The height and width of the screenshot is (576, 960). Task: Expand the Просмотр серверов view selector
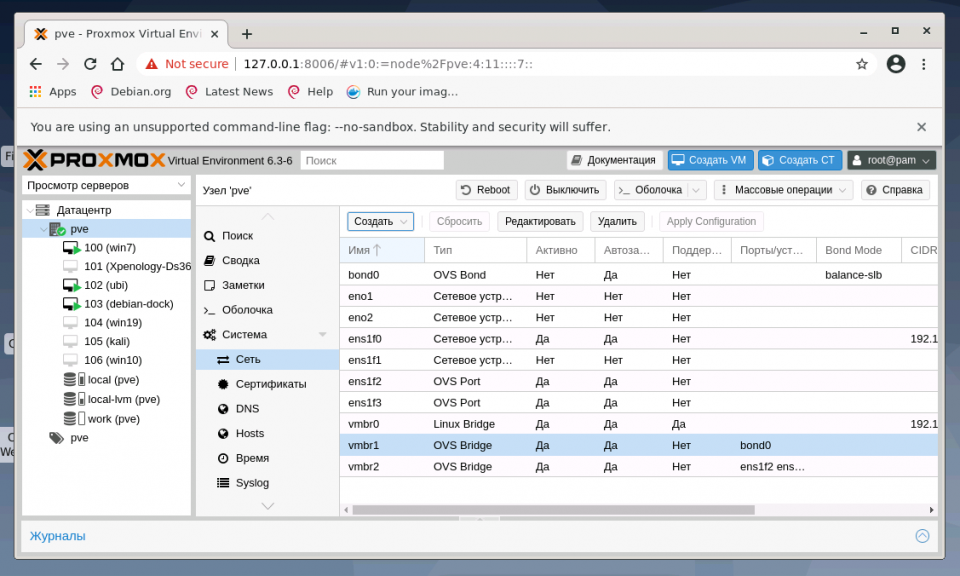click(106, 186)
